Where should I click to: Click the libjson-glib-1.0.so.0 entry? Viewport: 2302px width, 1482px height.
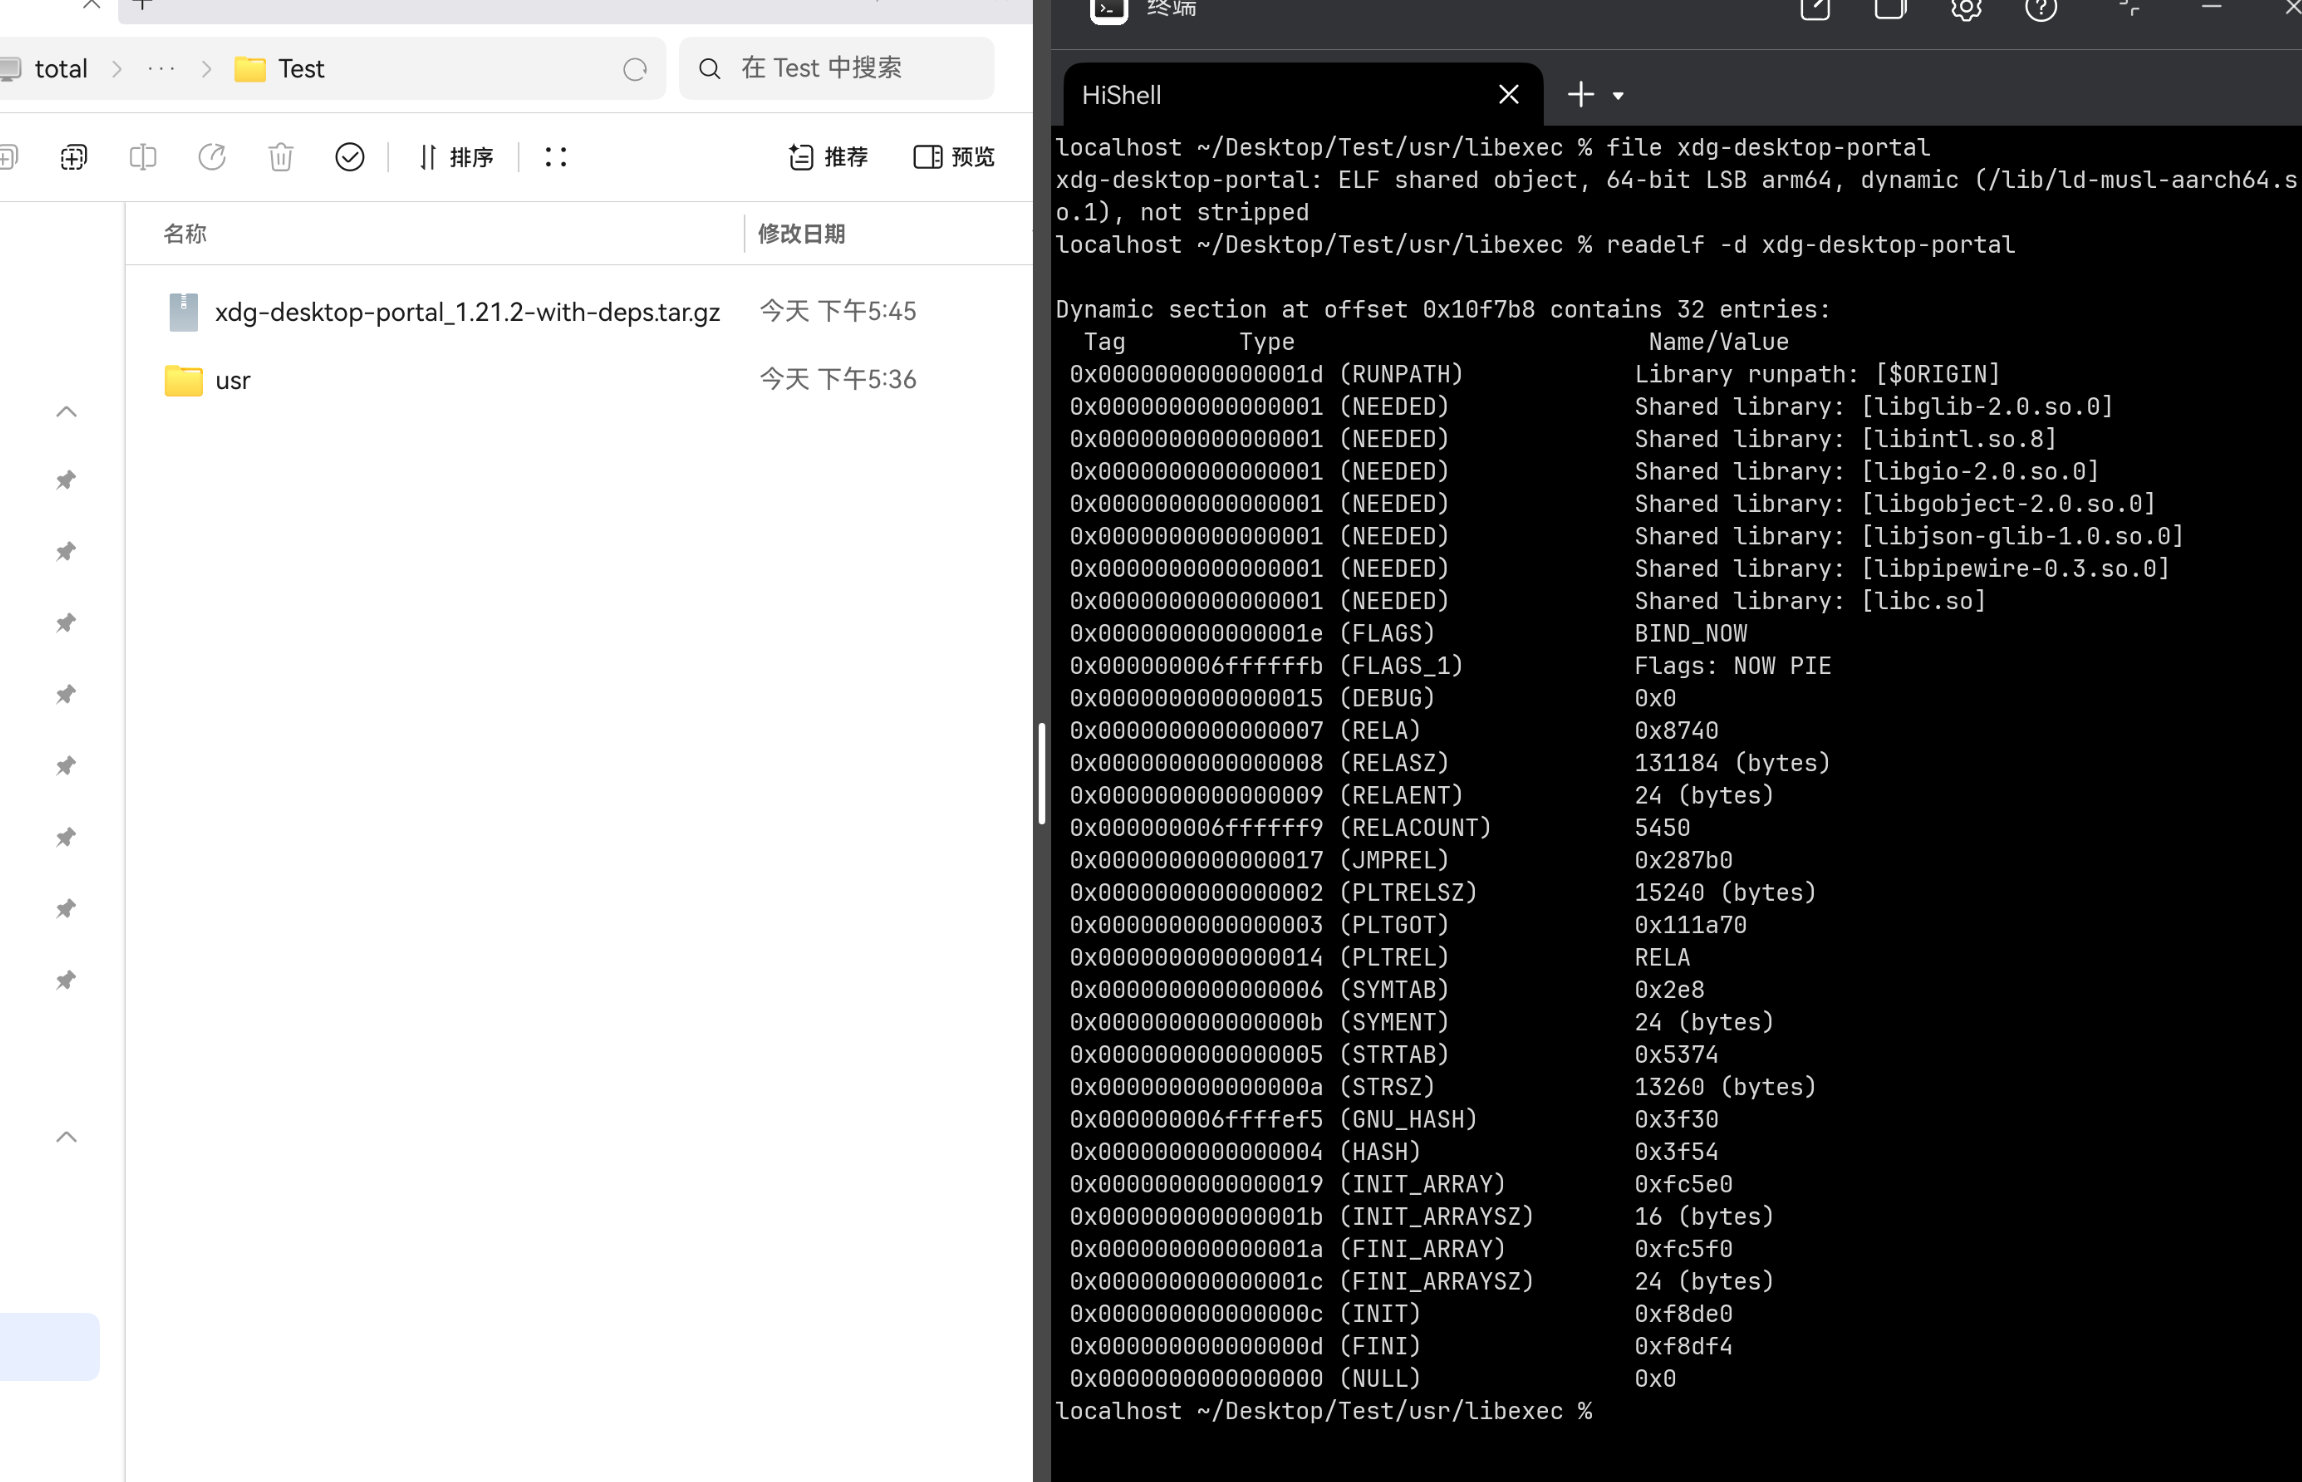point(2023,536)
